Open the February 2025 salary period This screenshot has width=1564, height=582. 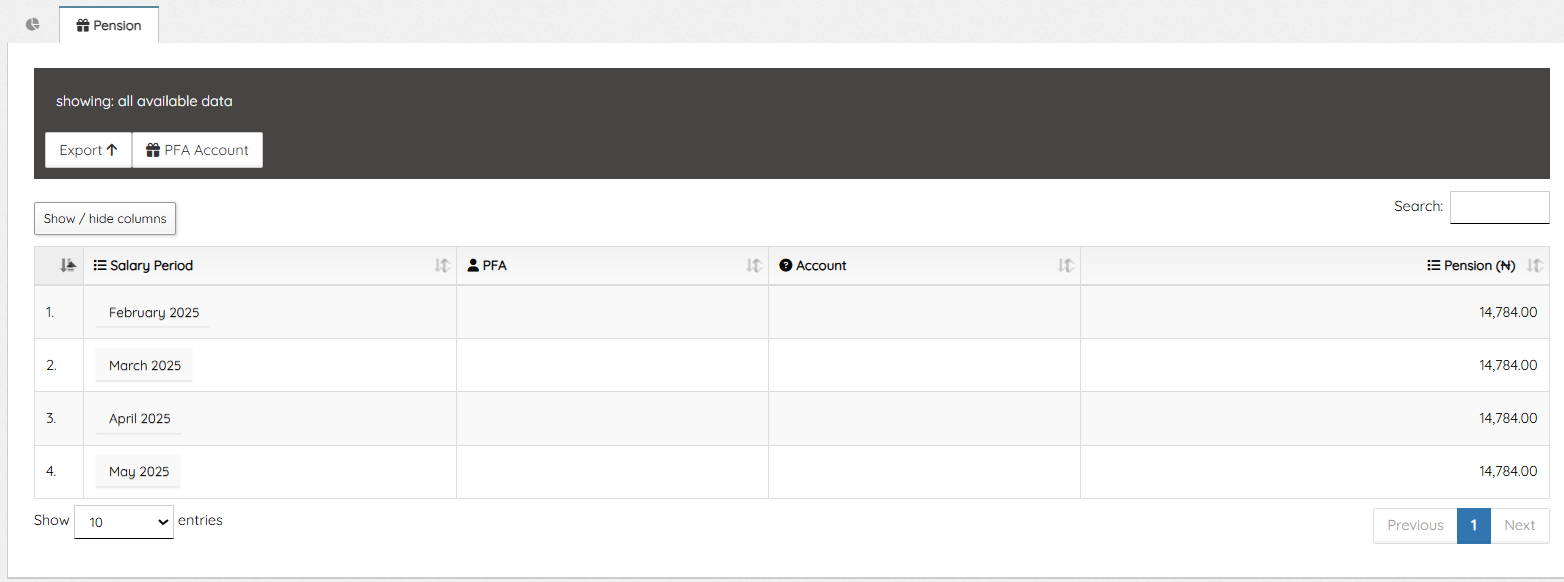(x=154, y=312)
